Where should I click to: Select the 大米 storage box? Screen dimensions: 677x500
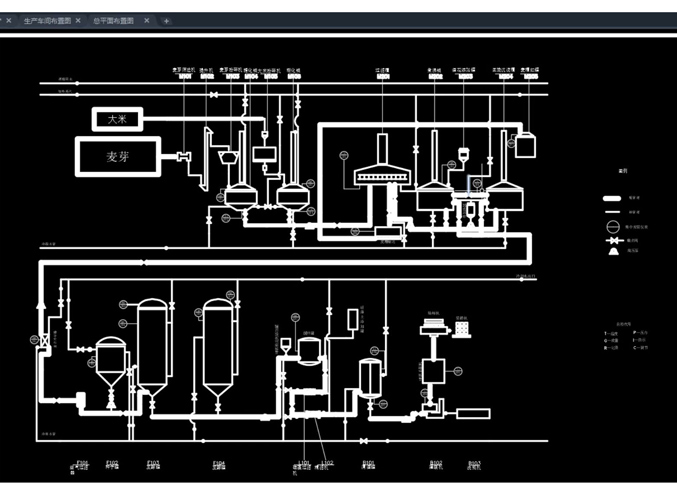tap(118, 119)
